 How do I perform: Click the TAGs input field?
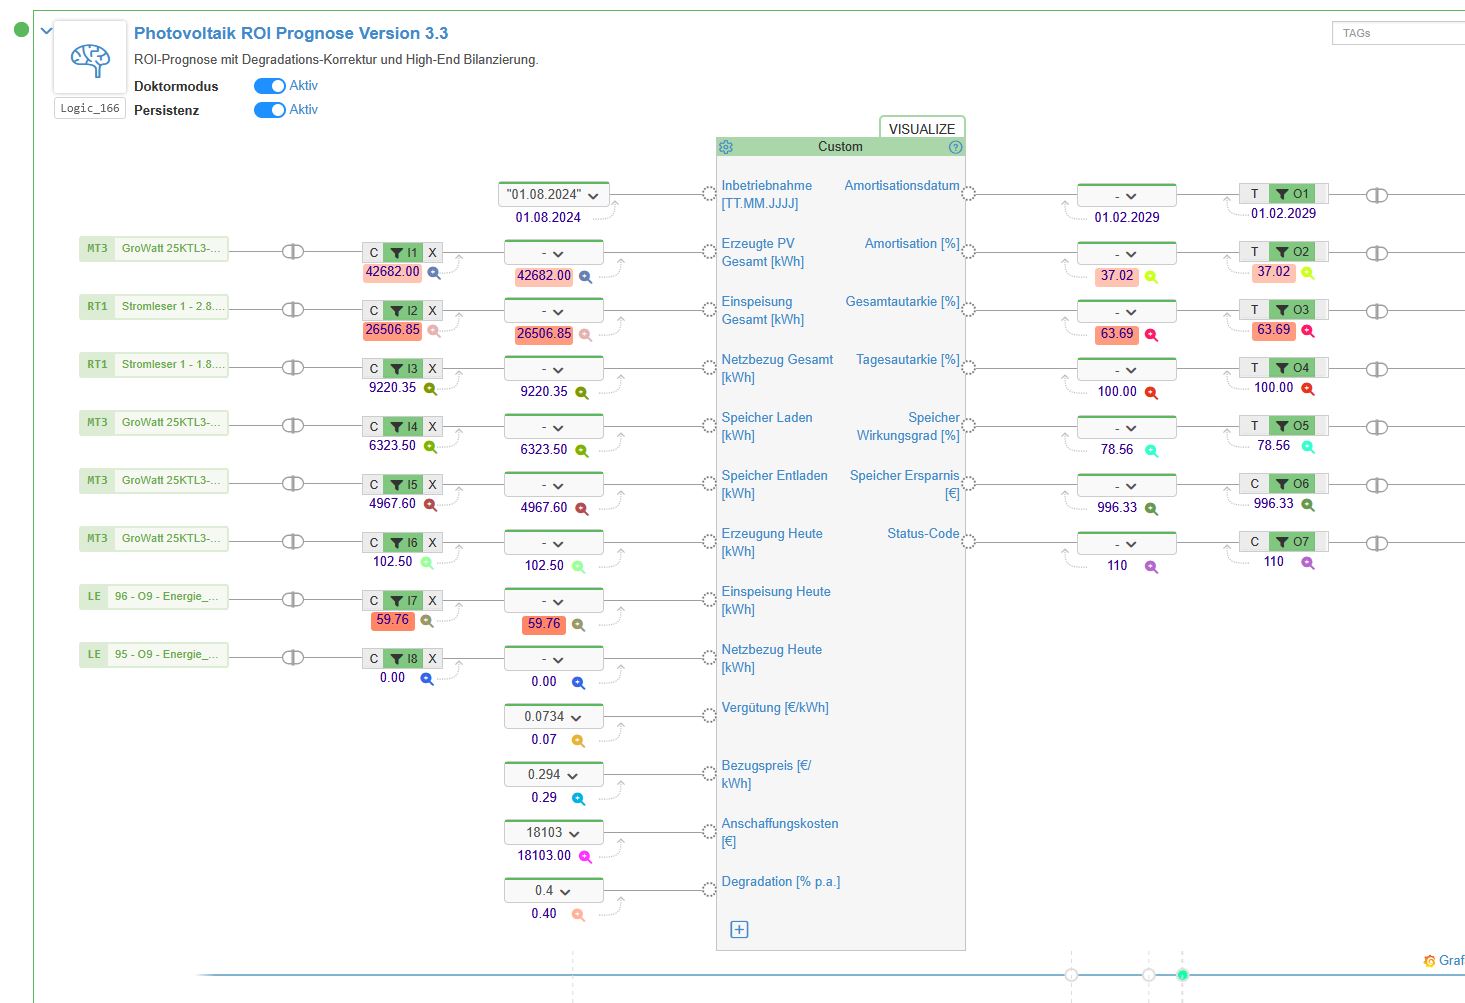click(x=1400, y=33)
